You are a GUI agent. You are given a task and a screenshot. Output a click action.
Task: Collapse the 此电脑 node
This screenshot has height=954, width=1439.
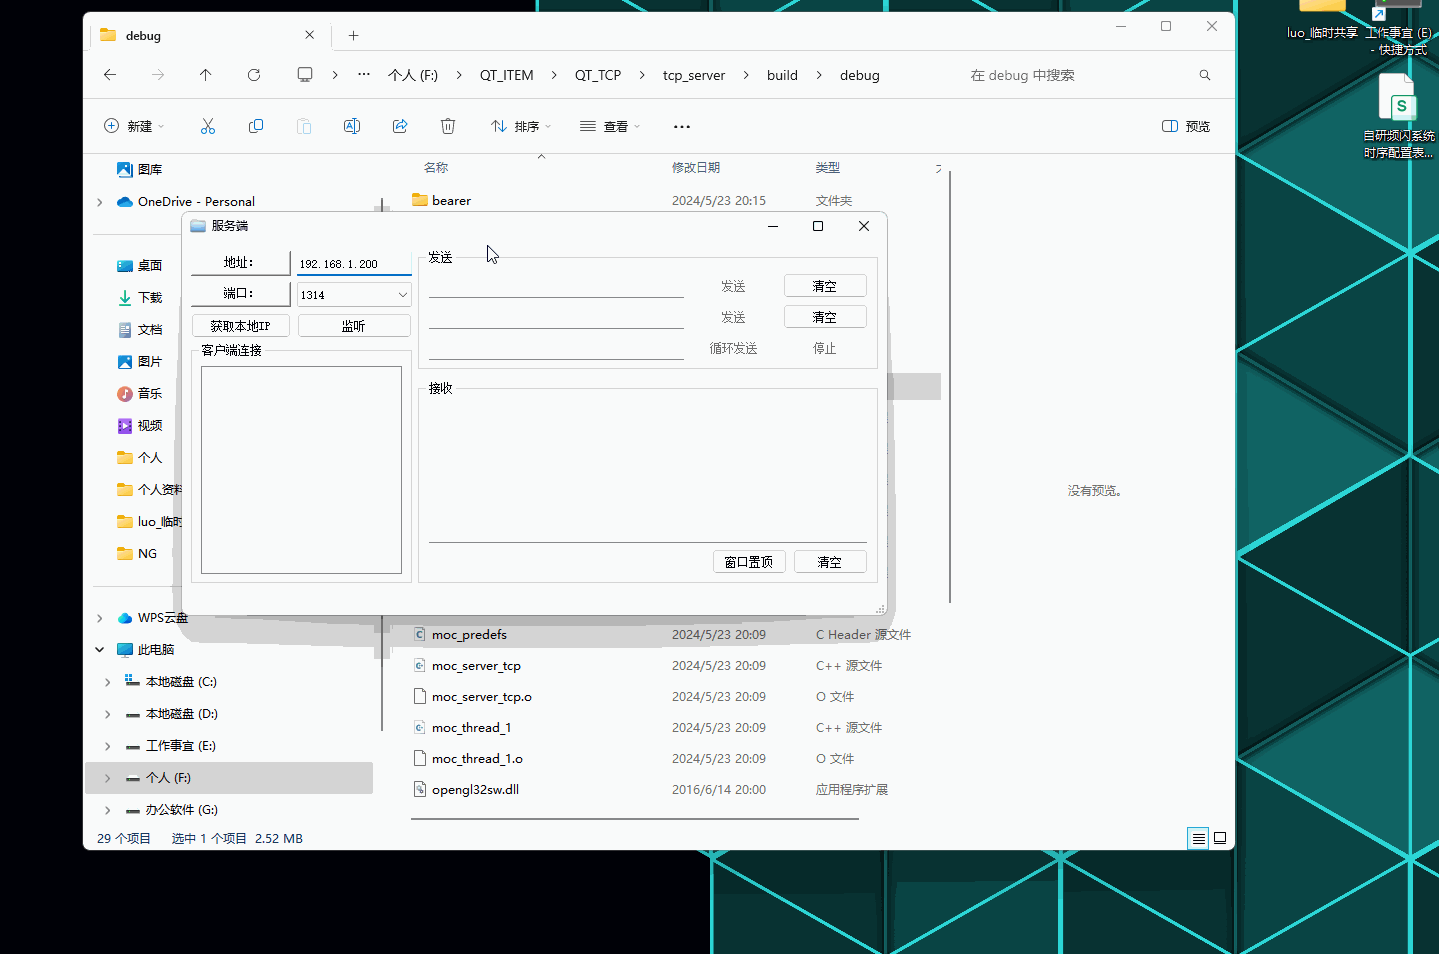pyautogui.click(x=100, y=650)
